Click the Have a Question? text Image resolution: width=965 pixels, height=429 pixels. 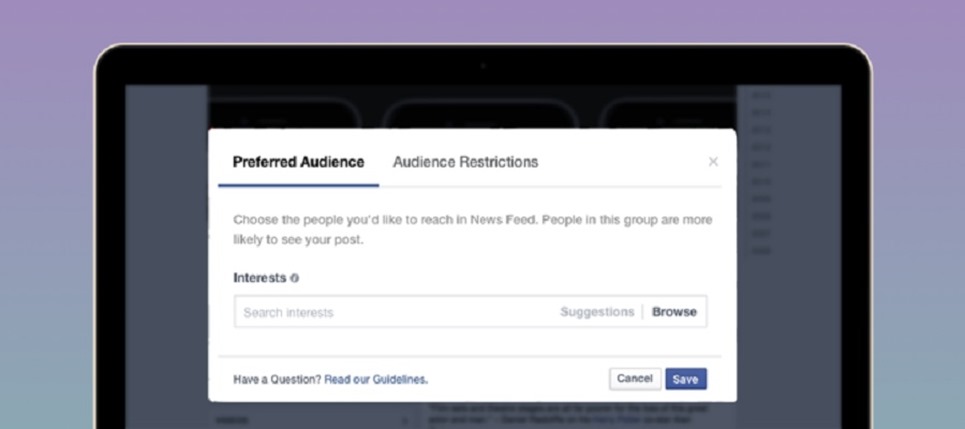[x=277, y=380]
